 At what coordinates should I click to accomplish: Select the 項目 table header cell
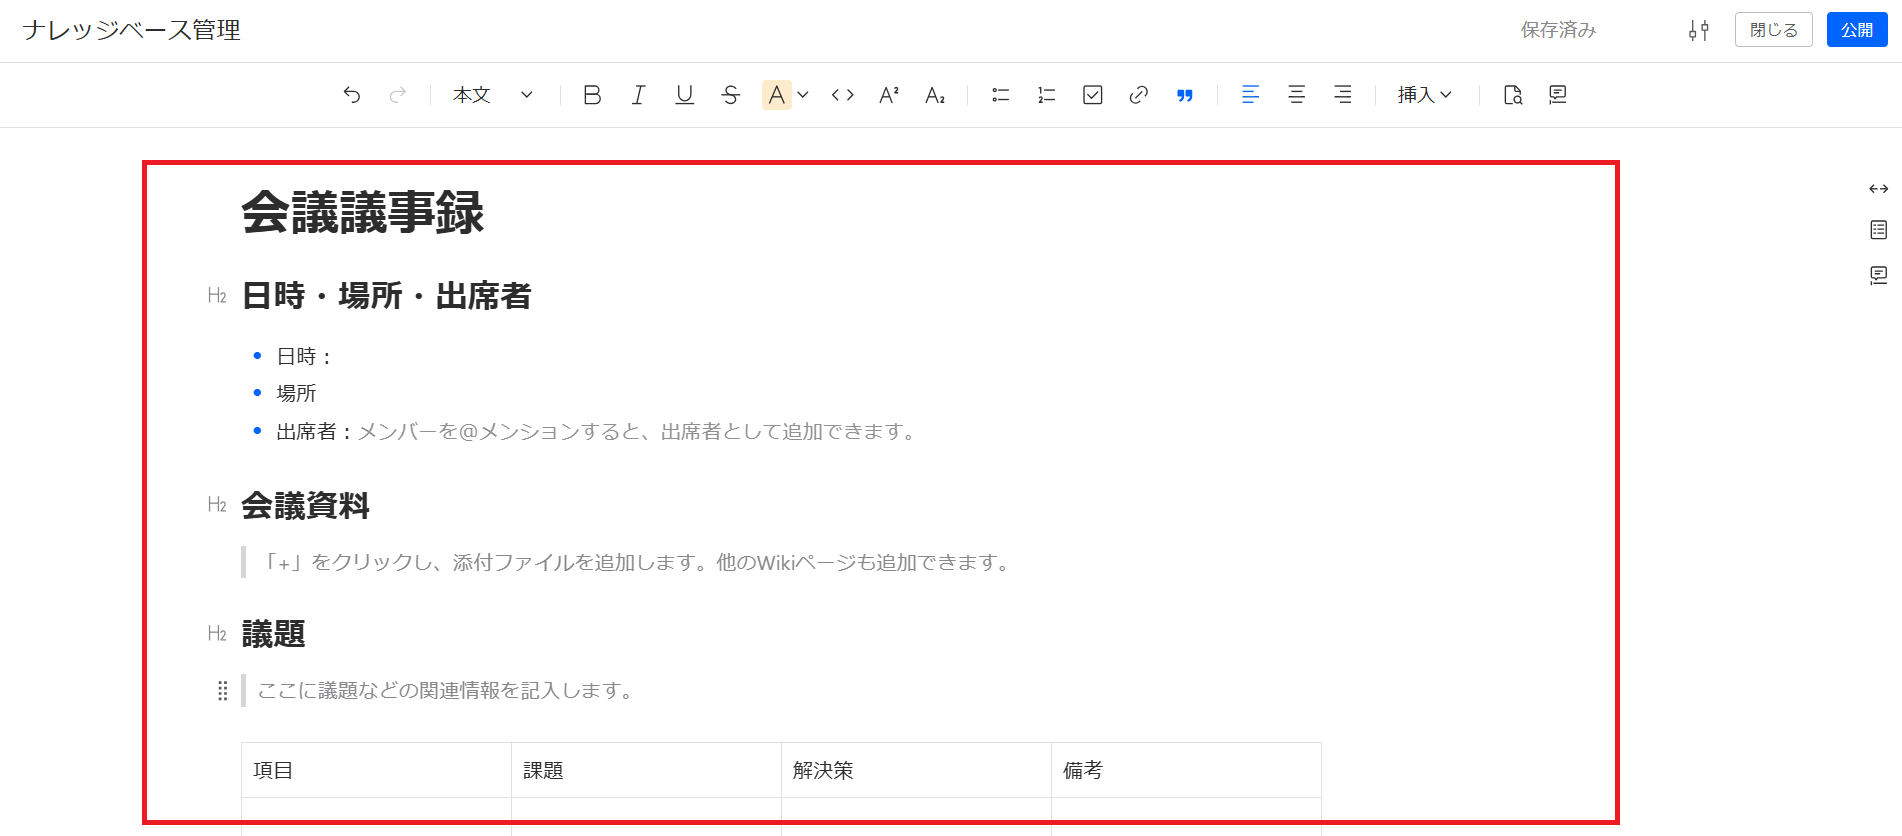coord(376,770)
